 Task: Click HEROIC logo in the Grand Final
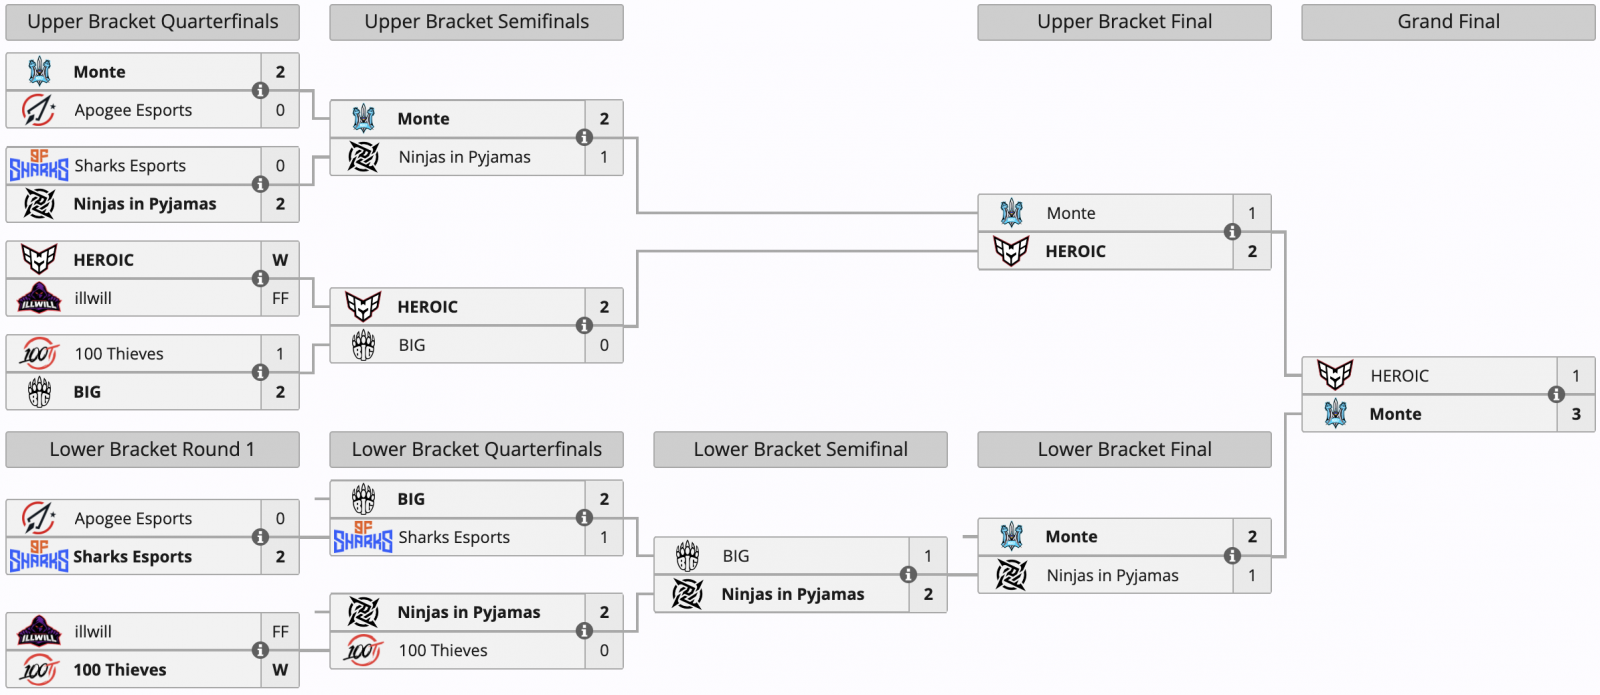[x=1335, y=376]
